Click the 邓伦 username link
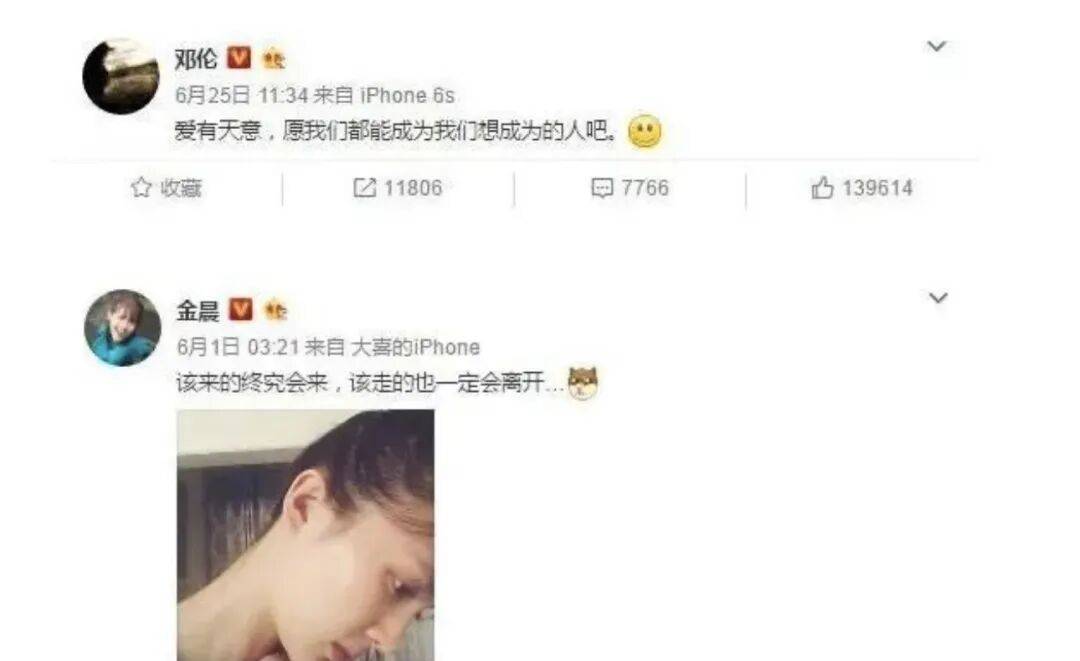Viewport: 1080px width, 661px height. pyautogui.click(x=196, y=59)
